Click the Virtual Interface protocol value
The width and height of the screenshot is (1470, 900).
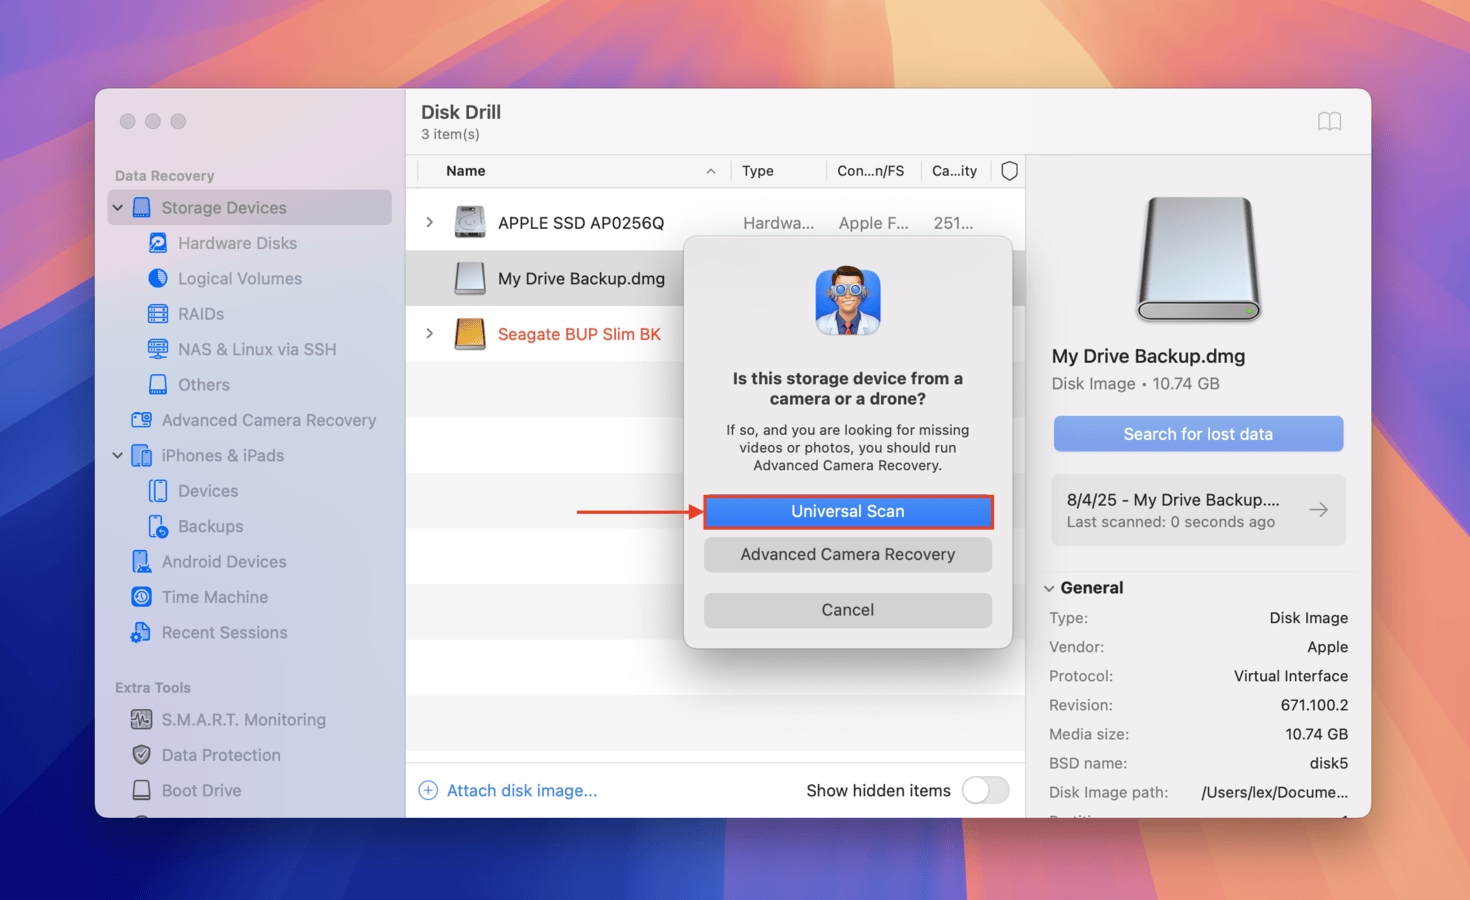coord(1290,676)
